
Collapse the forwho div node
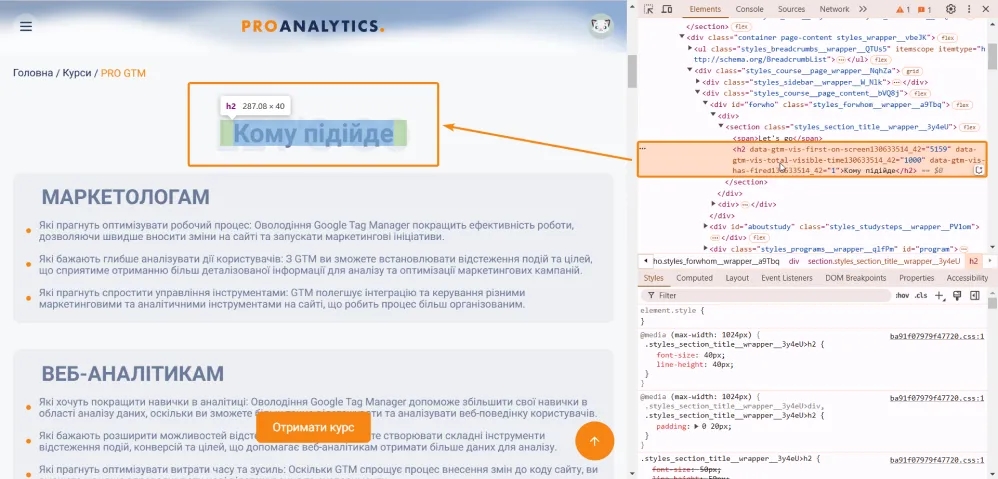706,104
